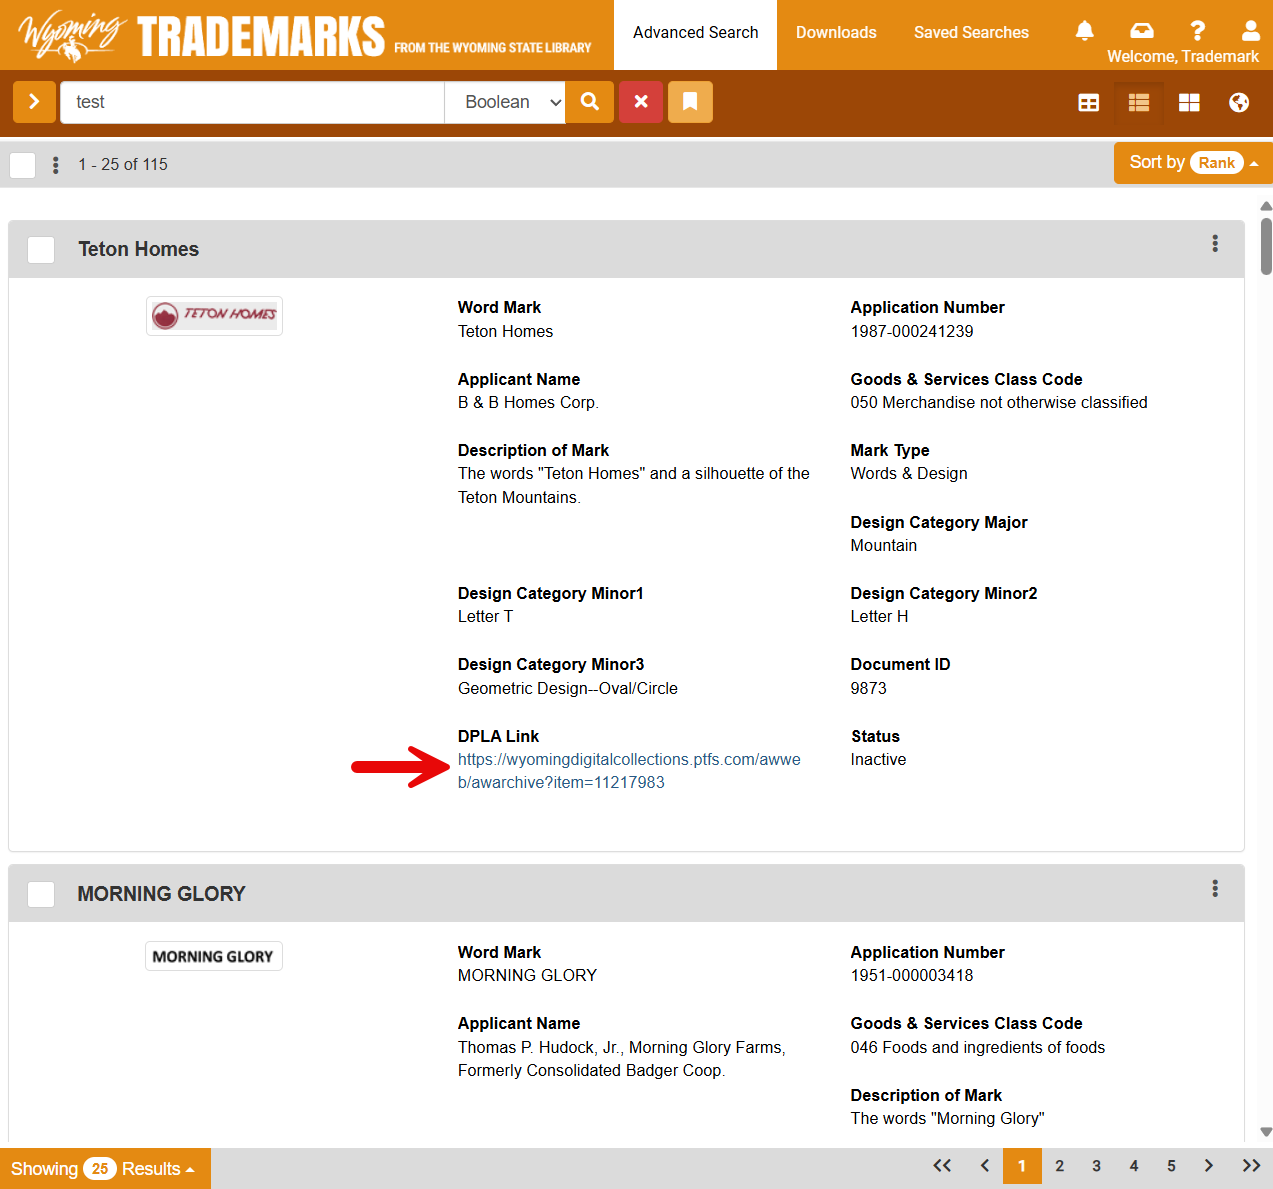Viewport: 1273px width, 1189px height.
Task: Switch to grid tile view icon
Action: [1189, 103]
